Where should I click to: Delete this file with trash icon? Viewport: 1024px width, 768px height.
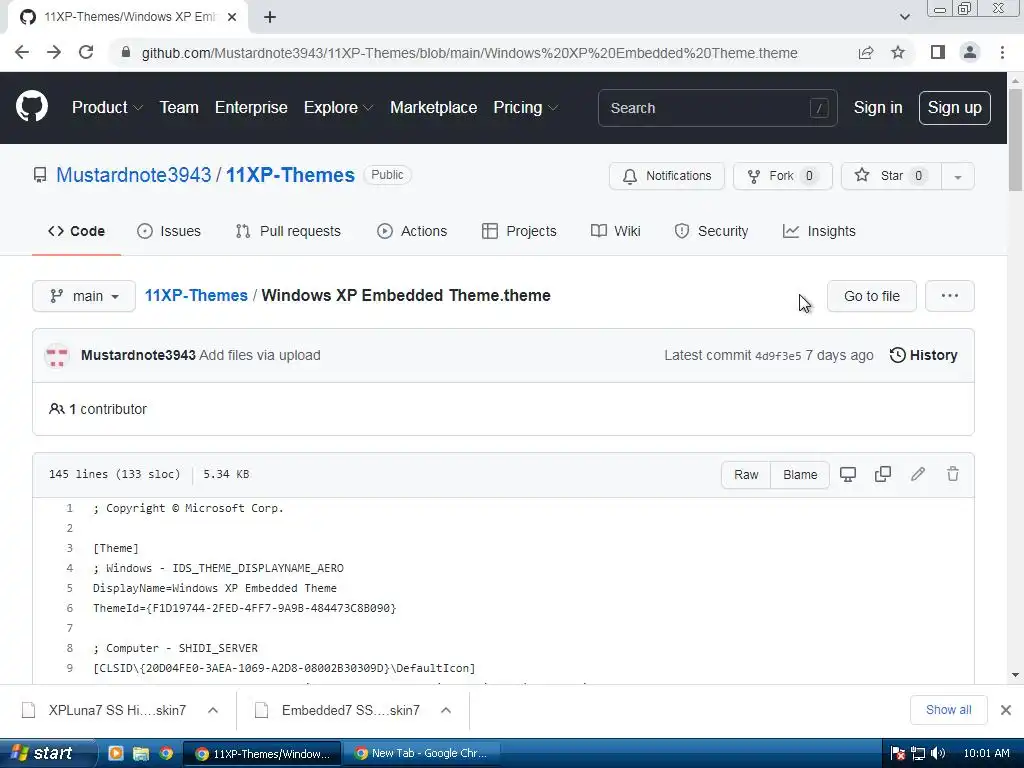(953, 474)
